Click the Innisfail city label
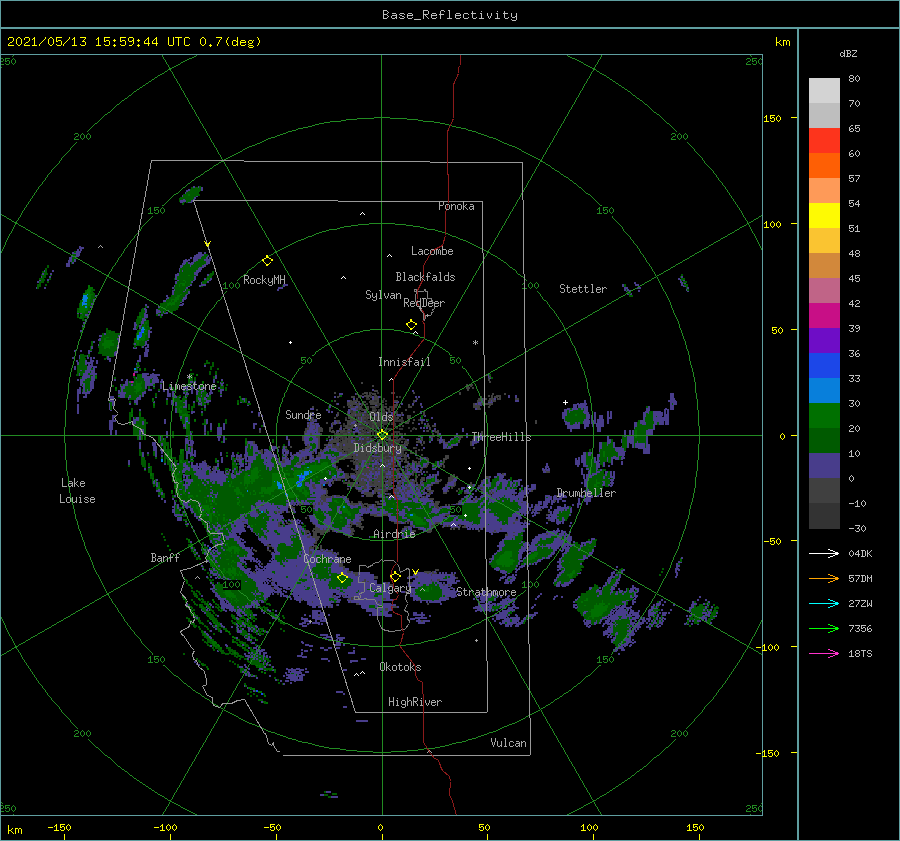900x841 pixels. (x=404, y=362)
